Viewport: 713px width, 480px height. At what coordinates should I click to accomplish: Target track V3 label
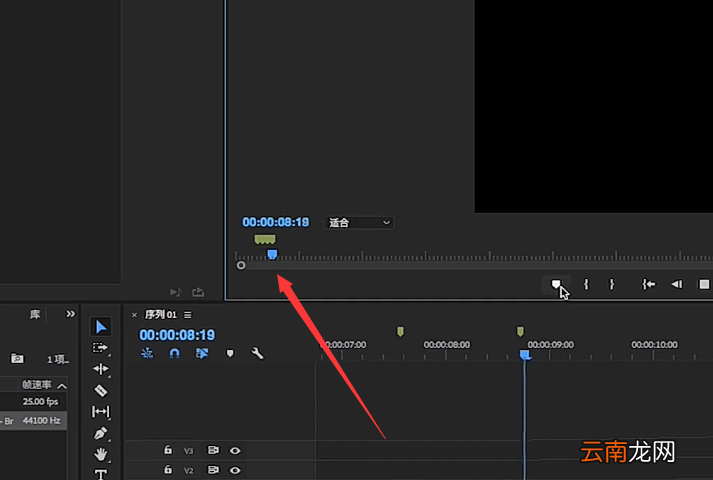pyautogui.click(x=188, y=451)
